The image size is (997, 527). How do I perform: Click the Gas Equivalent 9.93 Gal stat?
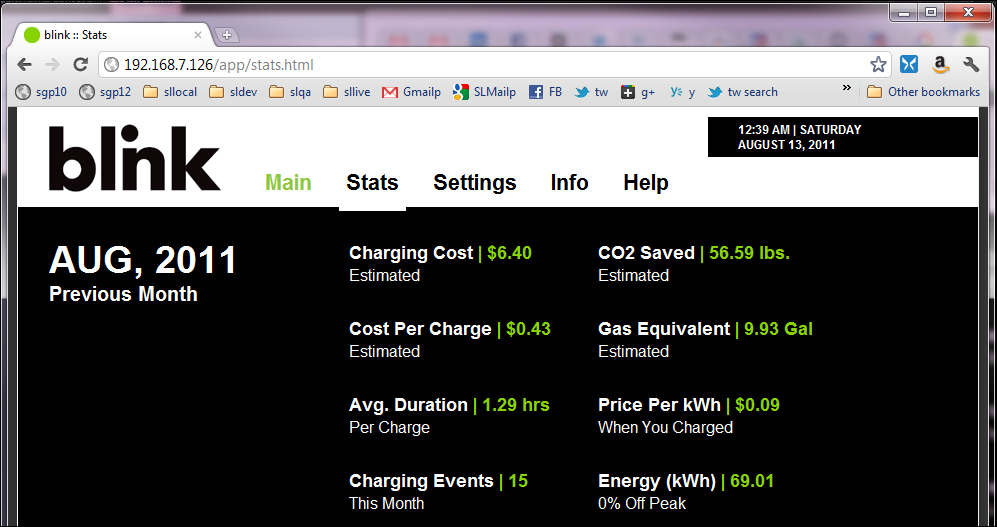pyautogui.click(x=705, y=329)
